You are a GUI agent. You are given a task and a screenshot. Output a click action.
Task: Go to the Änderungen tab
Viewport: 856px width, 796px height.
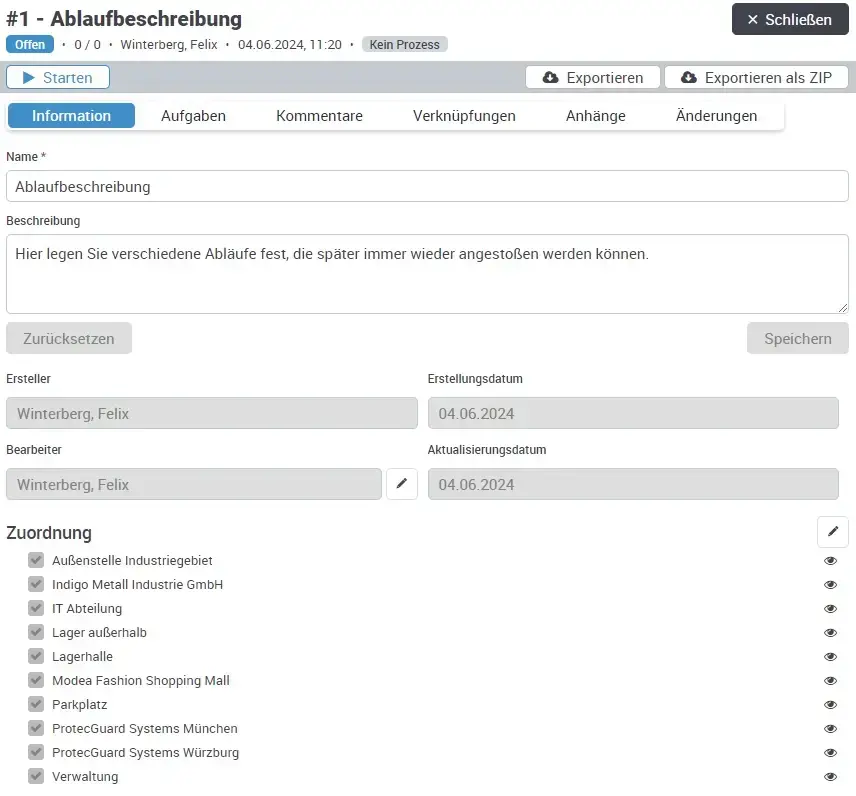click(716, 116)
